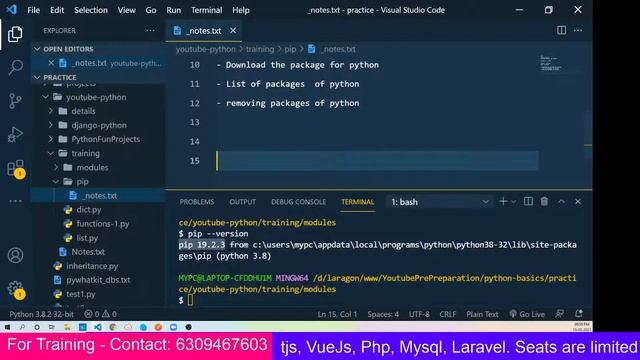Open the terminal selector '1: bash' dropdown

click(x=440, y=202)
